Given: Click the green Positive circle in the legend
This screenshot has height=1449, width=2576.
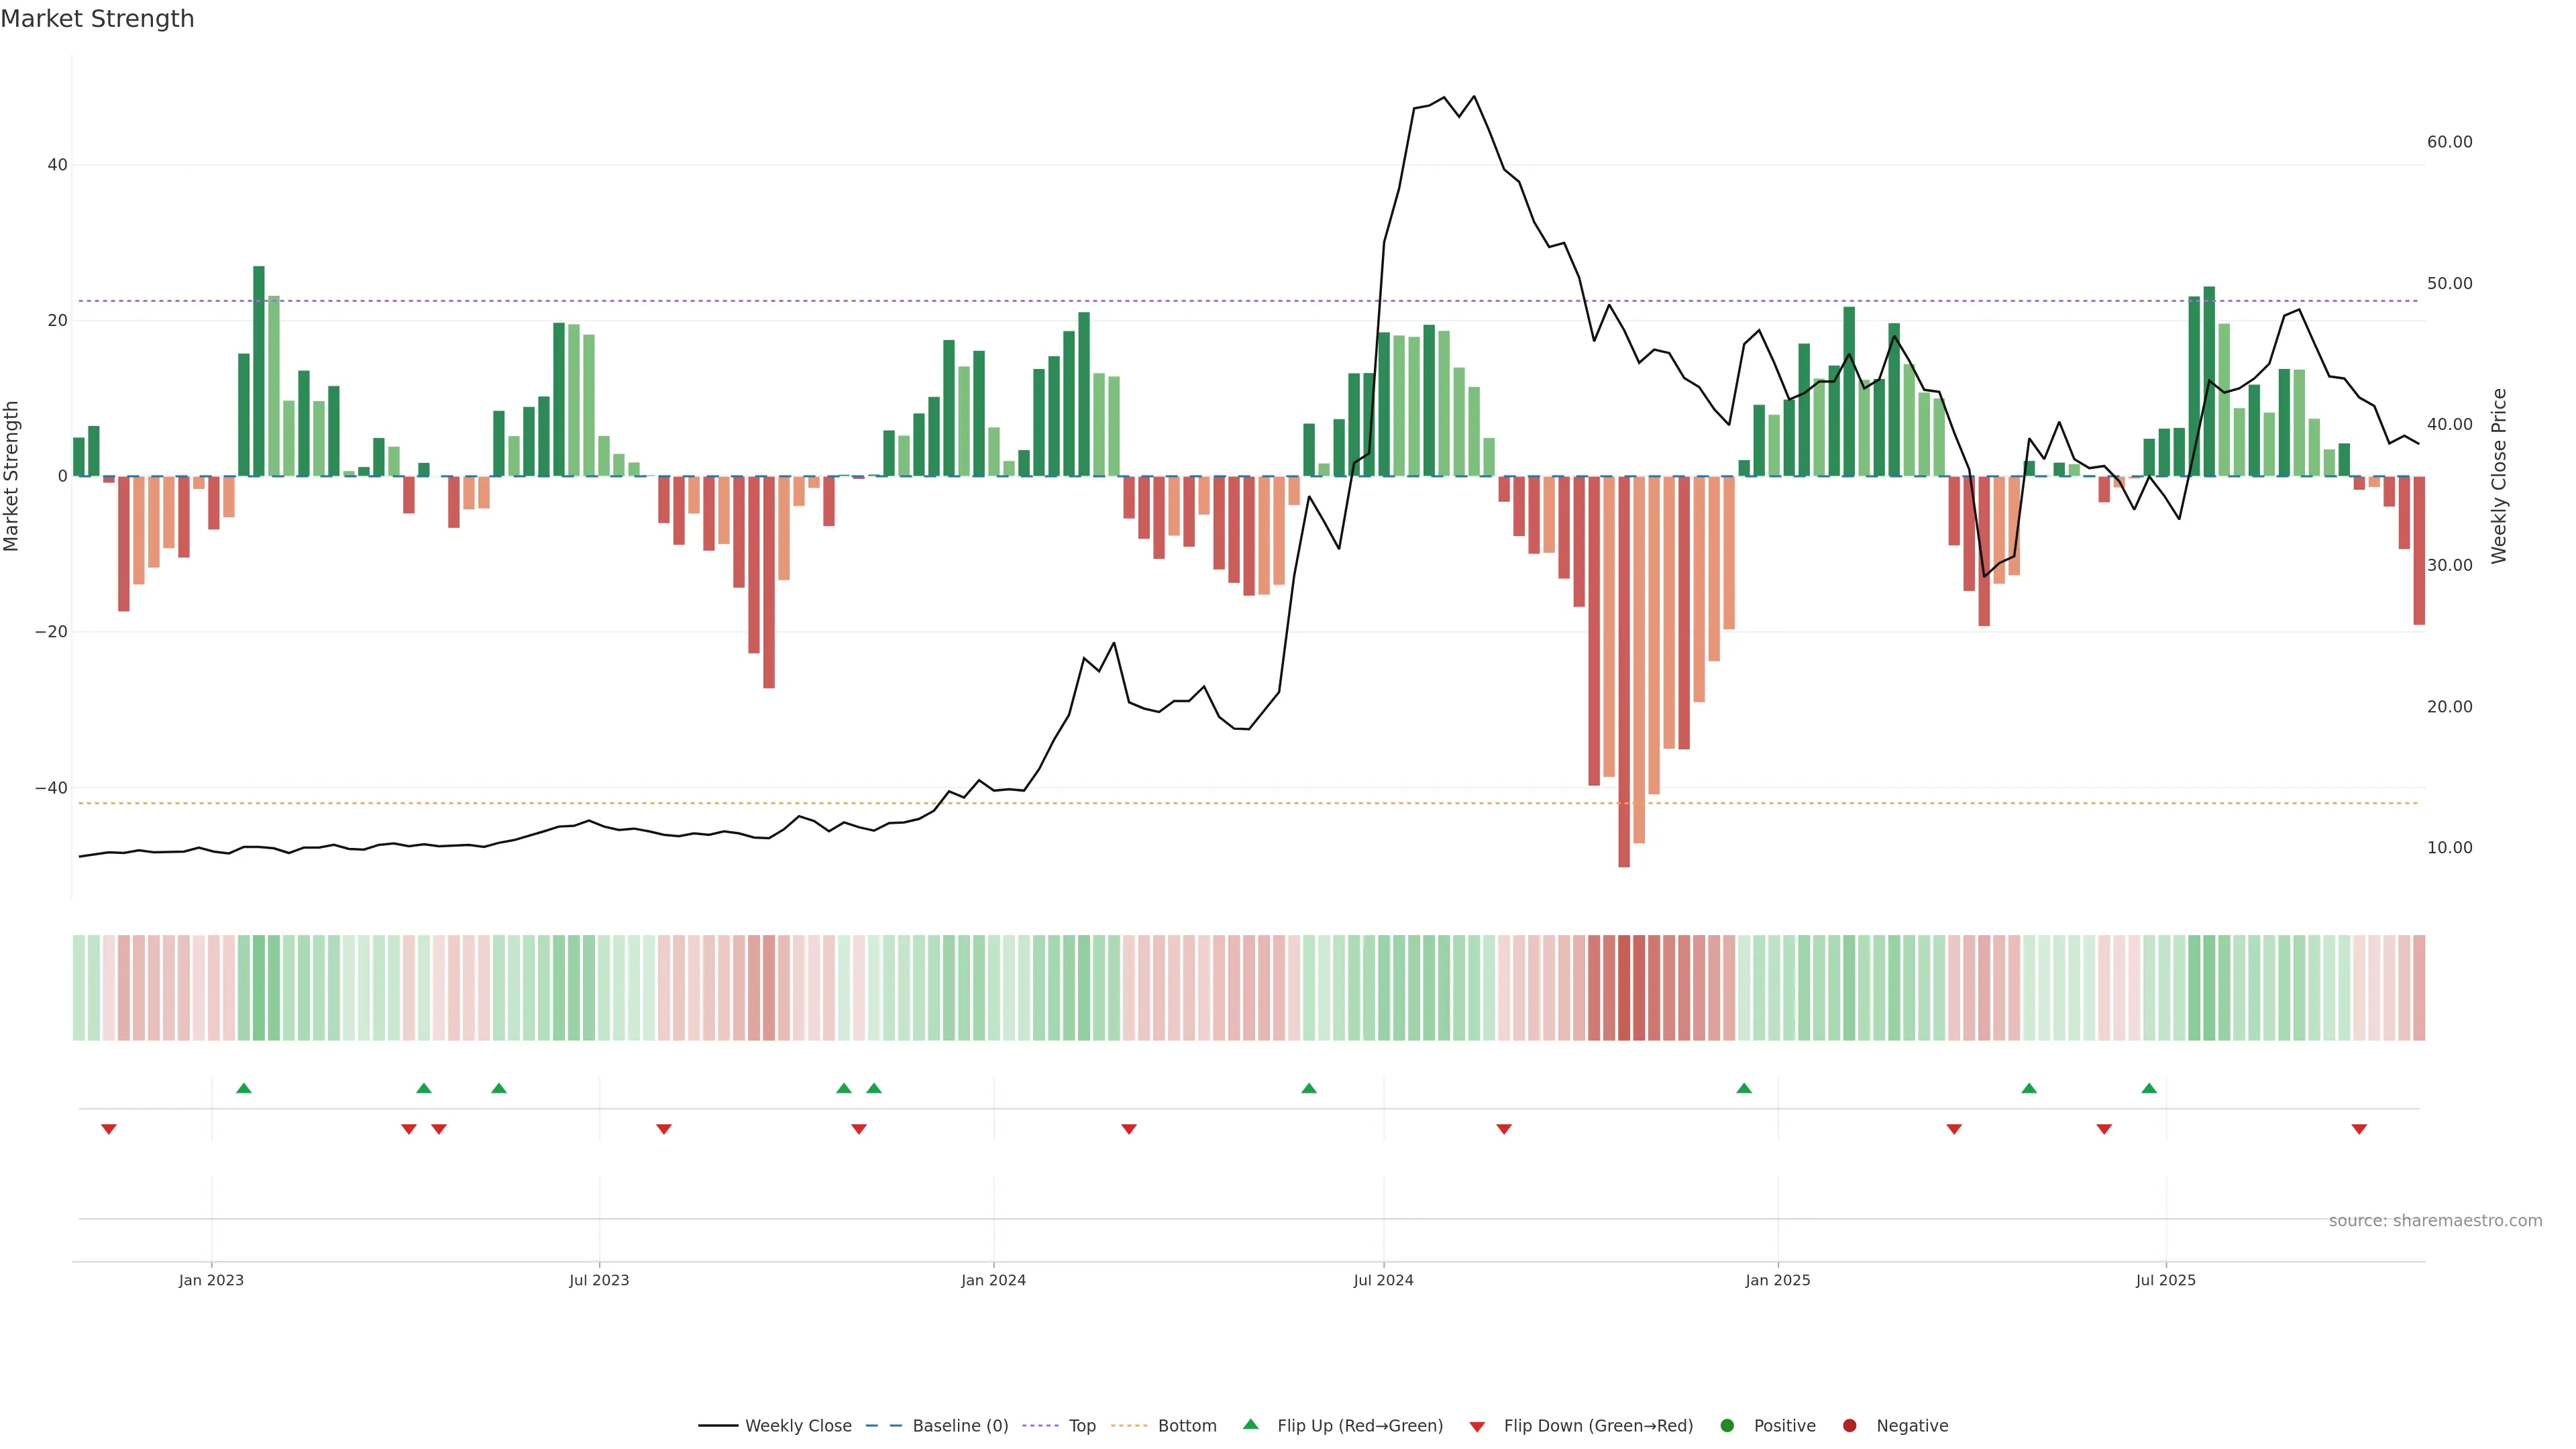Looking at the screenshot, I should [x=1727, y=1425].
